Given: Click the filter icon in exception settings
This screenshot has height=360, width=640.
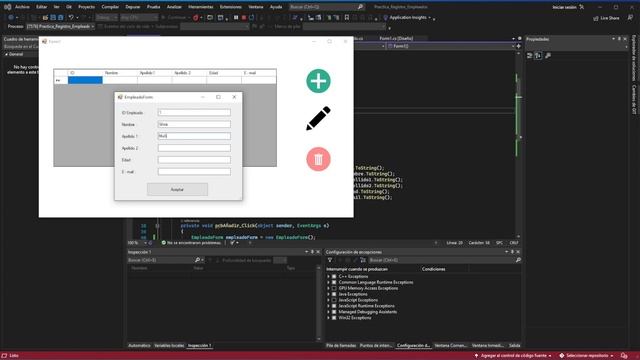Looking at the screenshot, I should pos(330,260).
